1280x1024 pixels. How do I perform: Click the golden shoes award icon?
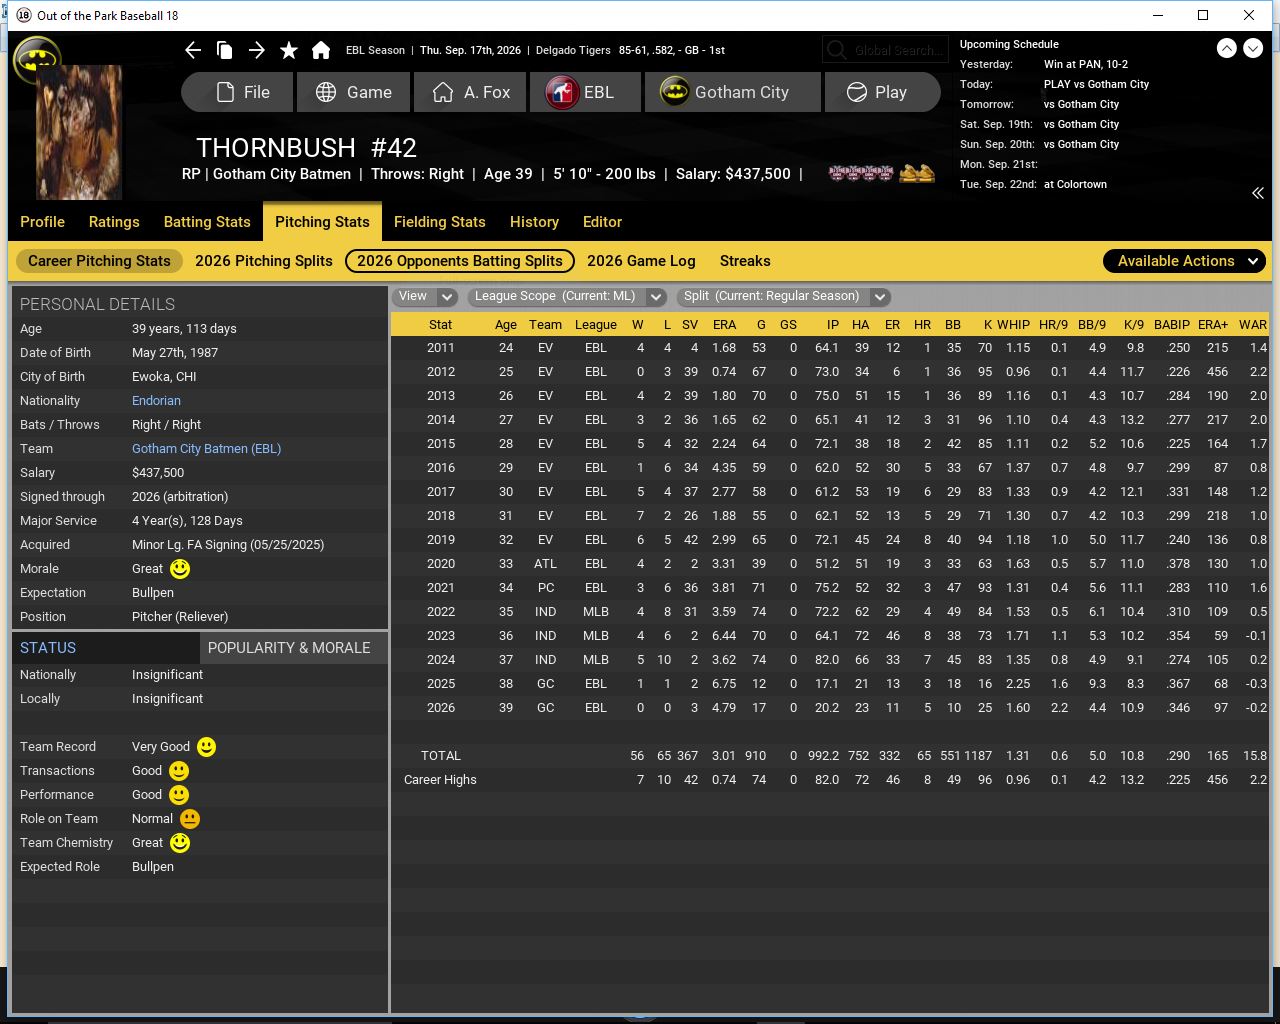(916, 173)
